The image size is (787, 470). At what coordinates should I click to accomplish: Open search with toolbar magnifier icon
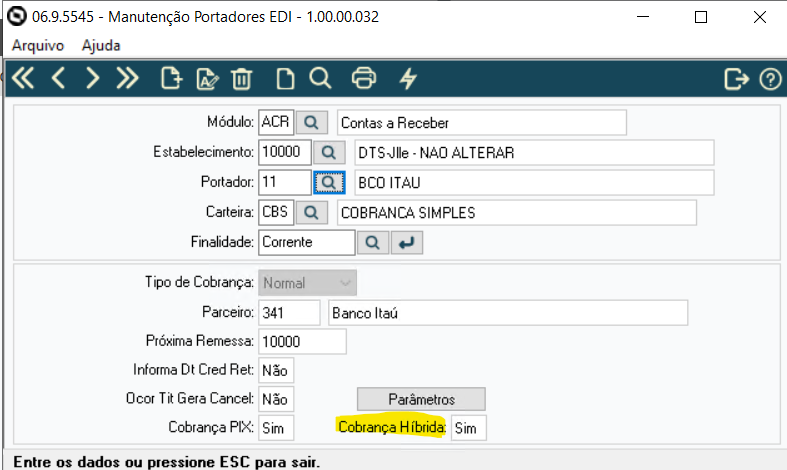pos(320,79)
